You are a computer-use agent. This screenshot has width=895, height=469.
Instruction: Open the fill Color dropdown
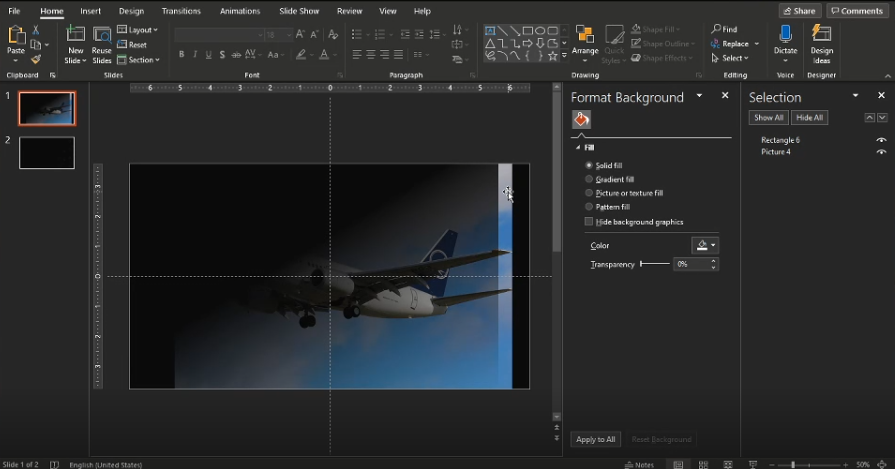point(705,246)
